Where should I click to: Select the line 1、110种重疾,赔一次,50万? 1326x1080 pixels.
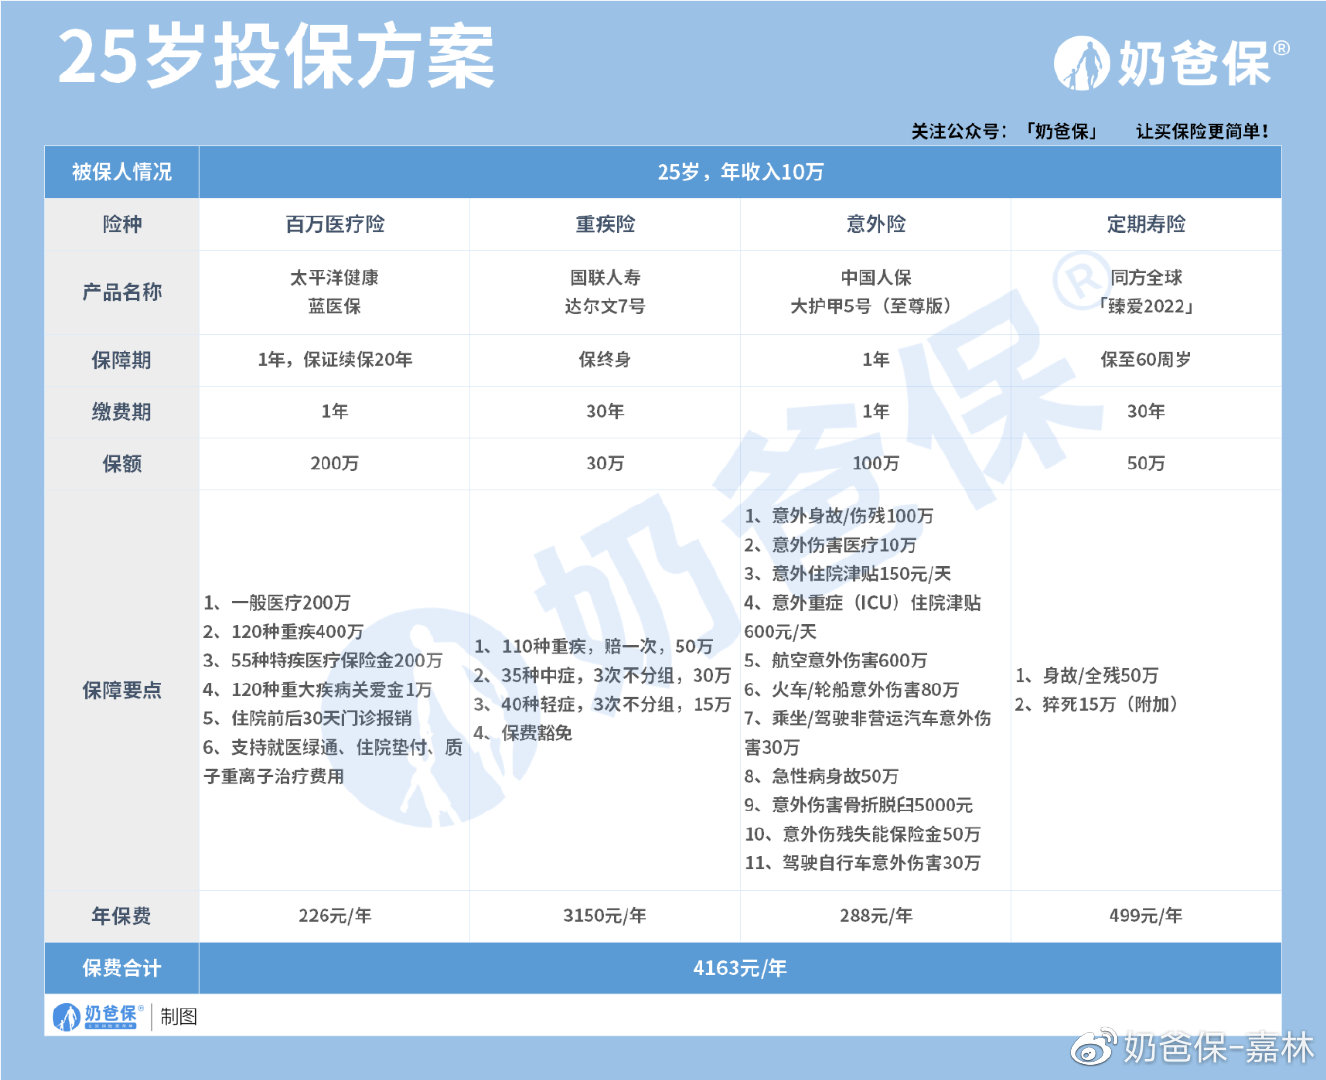tap(594, 647)
